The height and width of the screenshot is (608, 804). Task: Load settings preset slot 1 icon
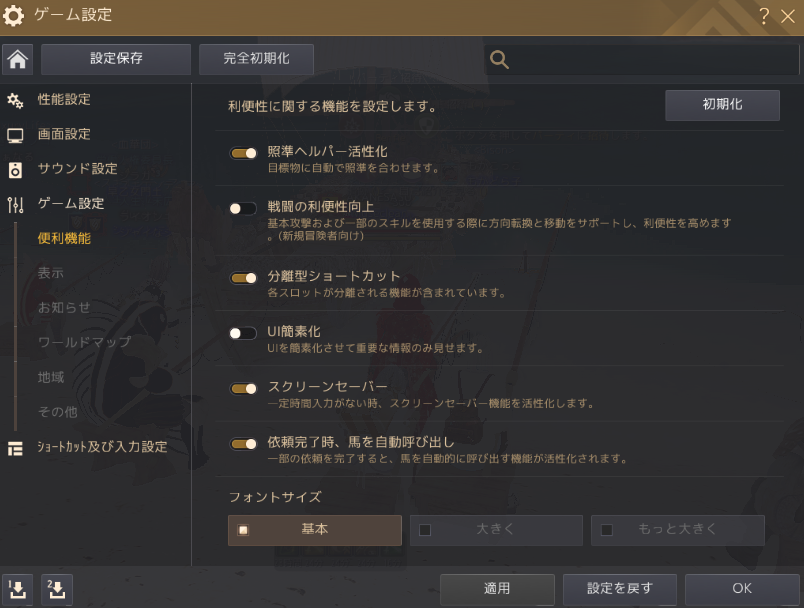coord(17,590)
